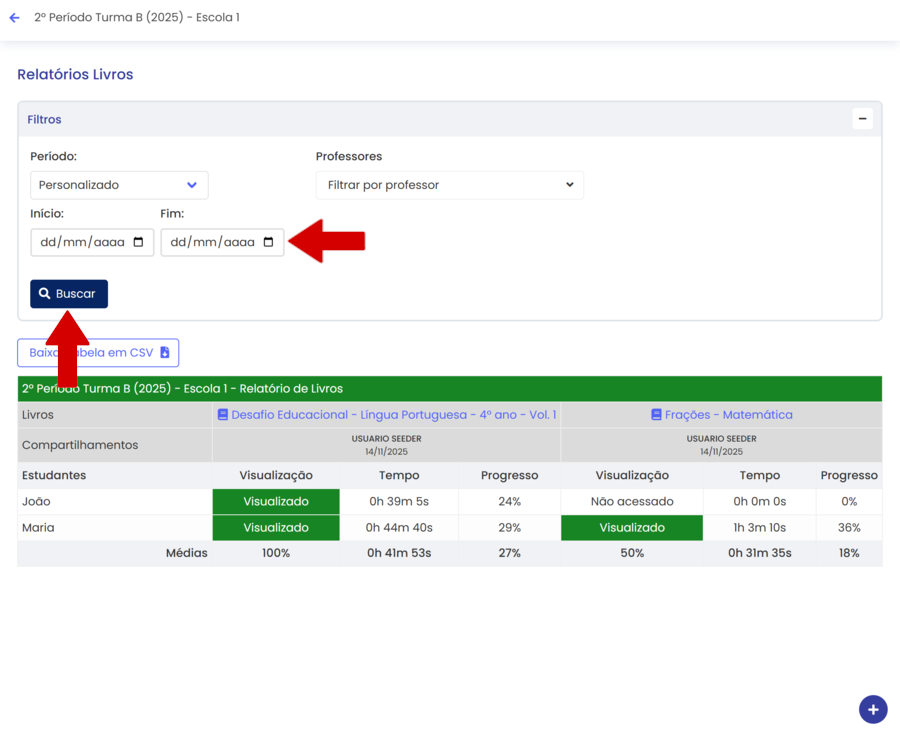This screenshot has width=900, height=736.
Task: Click the CSV file download icon
Action: tap(165, 353)
